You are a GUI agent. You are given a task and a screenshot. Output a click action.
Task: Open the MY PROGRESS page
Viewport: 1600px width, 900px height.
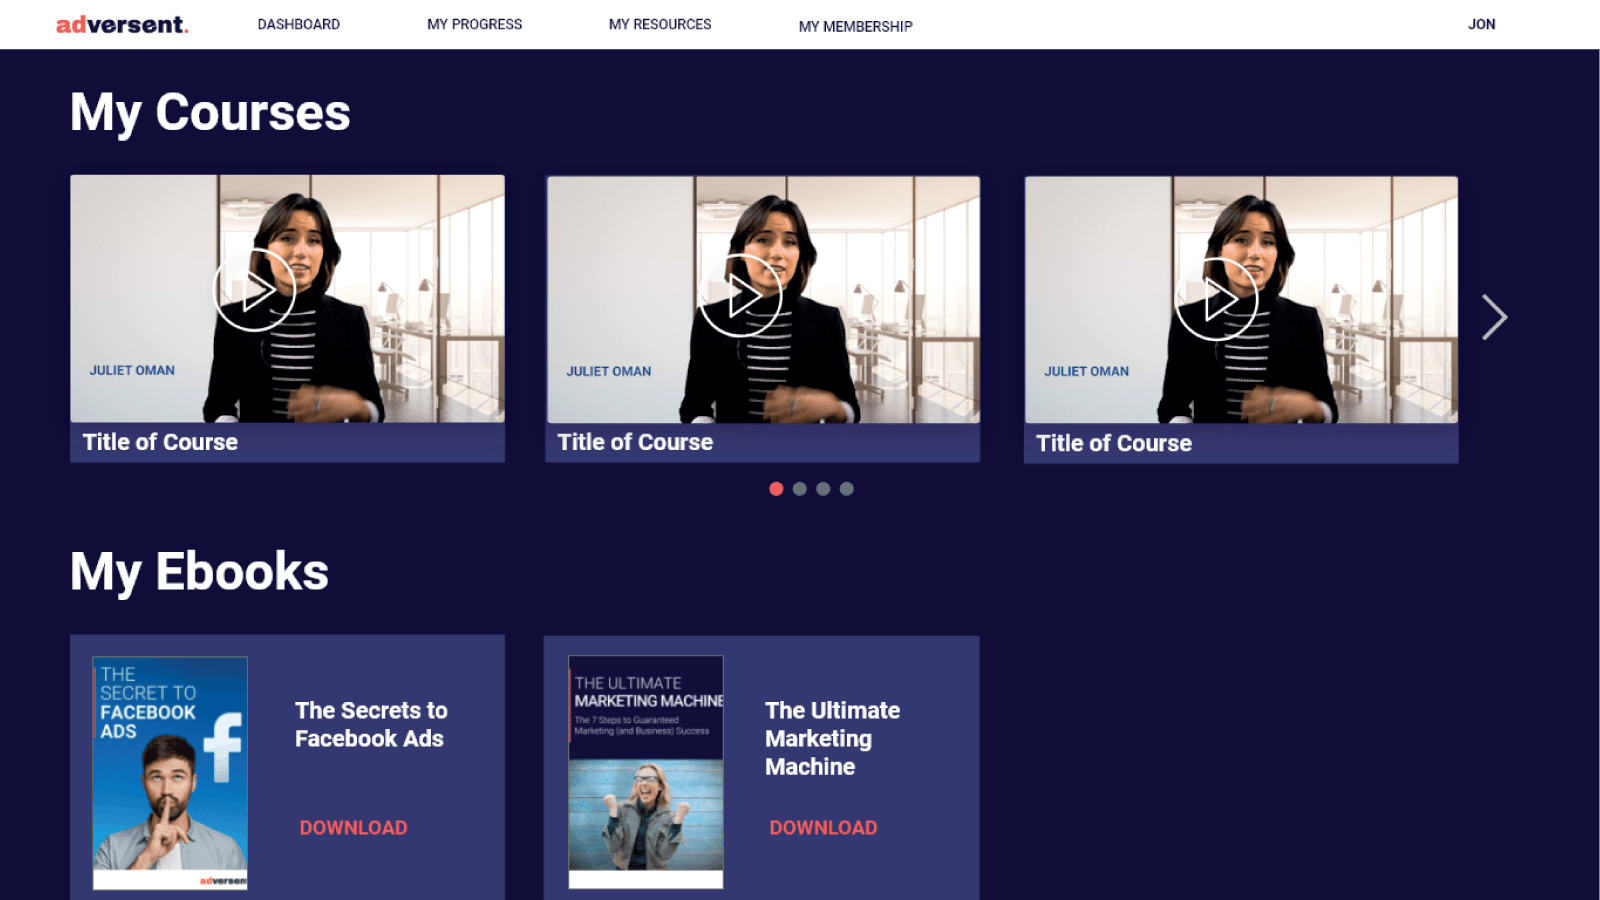point(474,24)
